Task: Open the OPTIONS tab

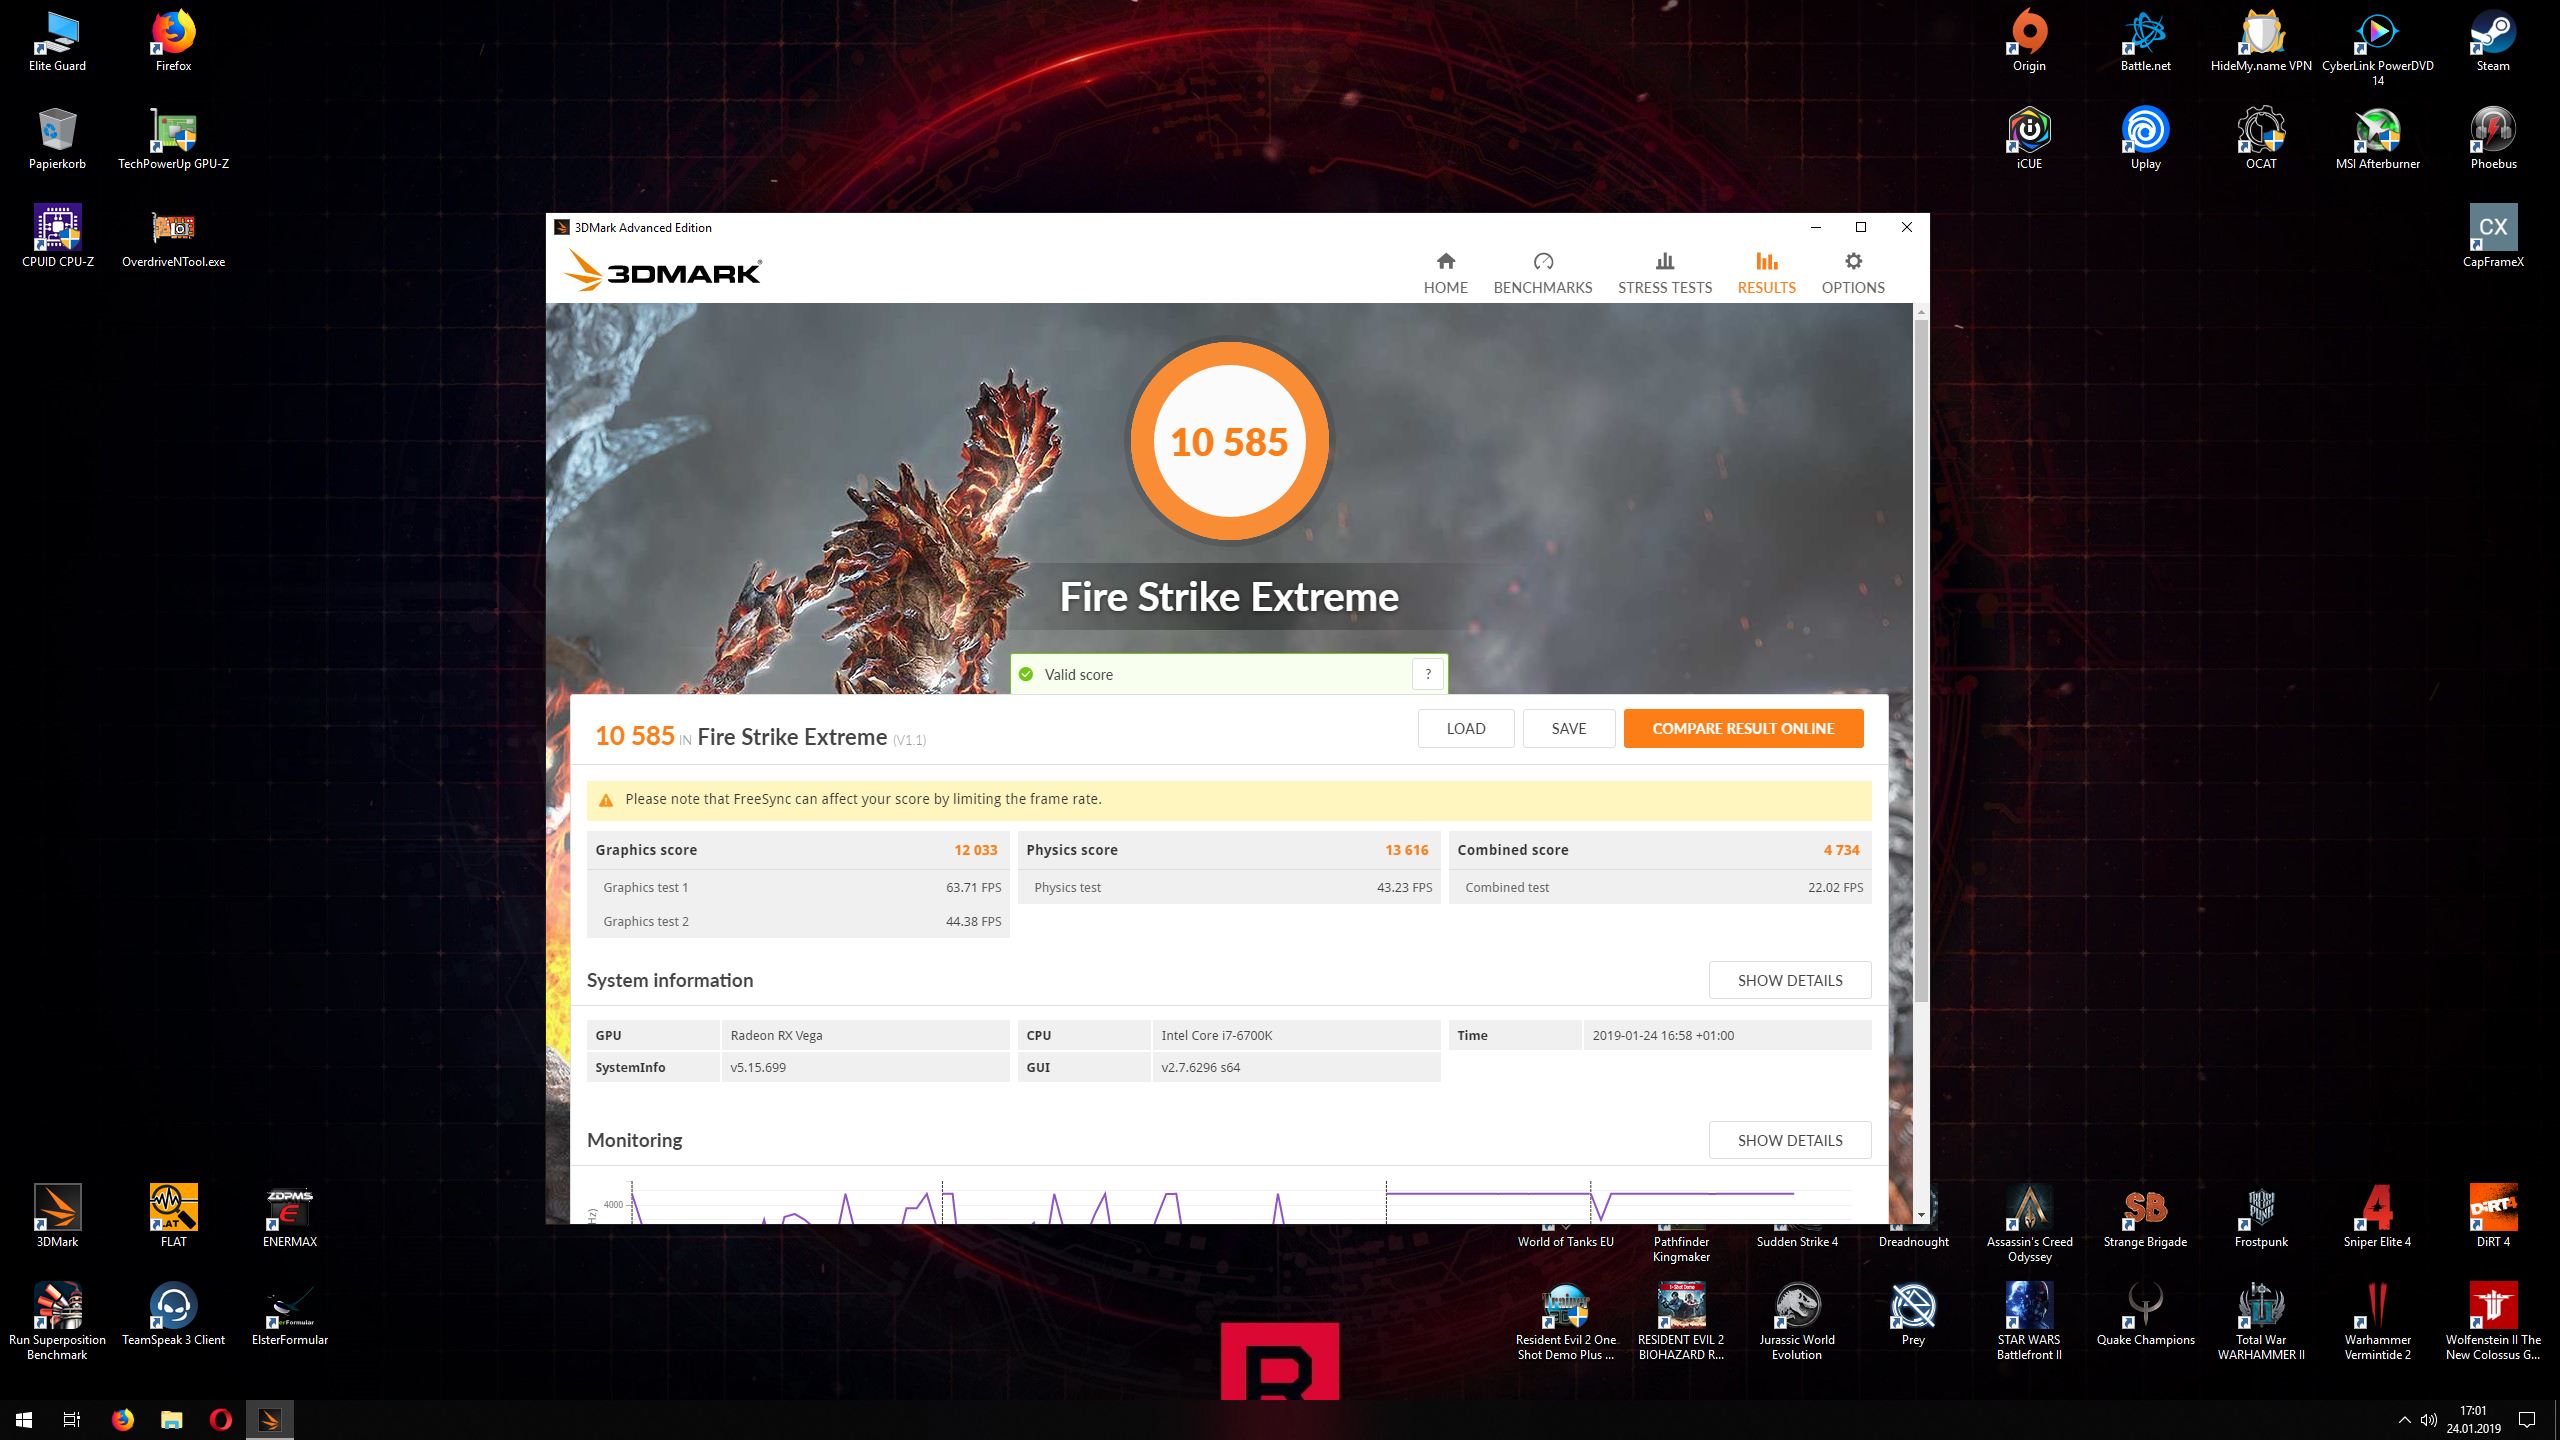Action: [1853, 273]
